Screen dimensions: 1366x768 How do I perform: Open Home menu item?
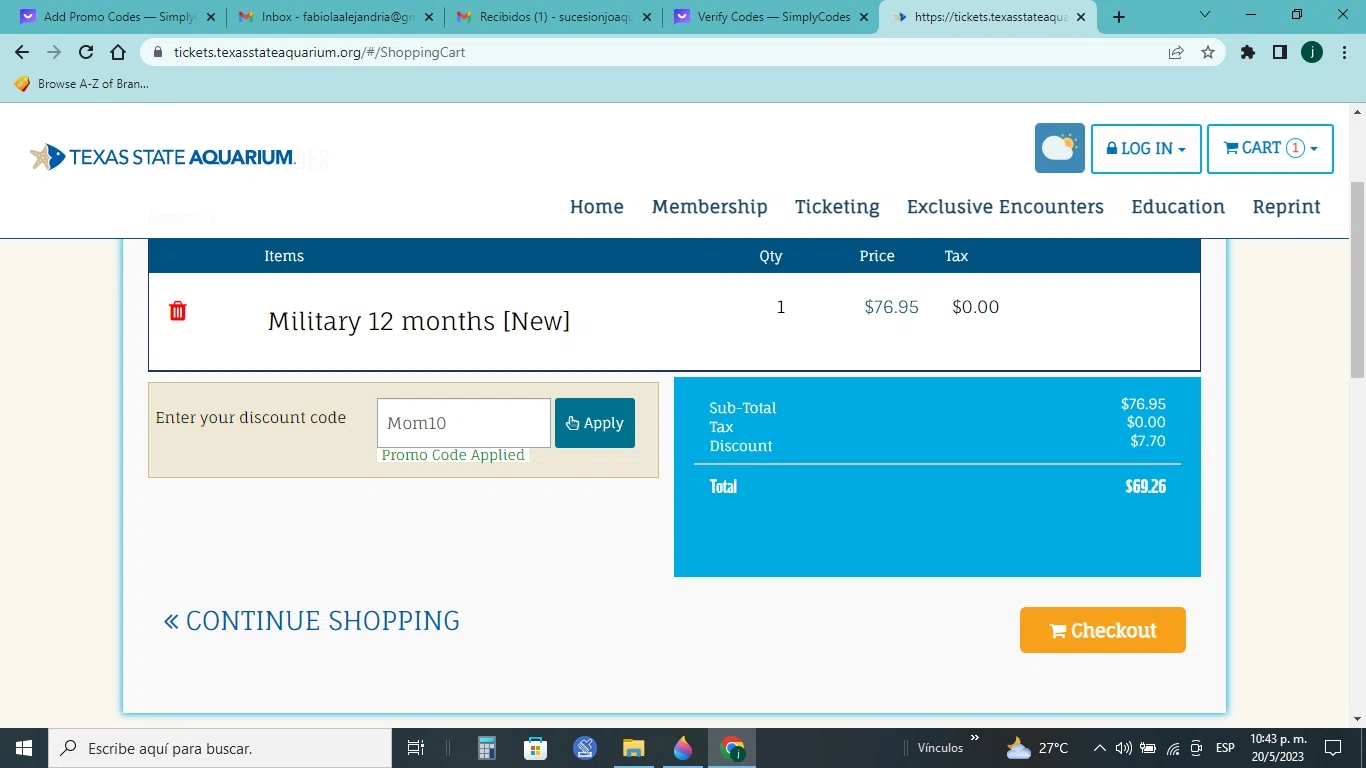pos(597,207)
